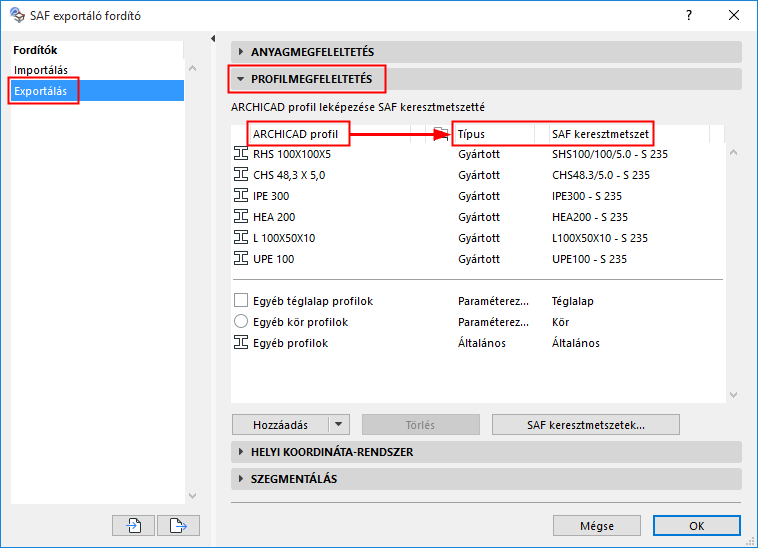The width and height of the screenshot is (758, 548).
Task: Click the HEA200 - S 235 cell
Action: pos(590,217)
